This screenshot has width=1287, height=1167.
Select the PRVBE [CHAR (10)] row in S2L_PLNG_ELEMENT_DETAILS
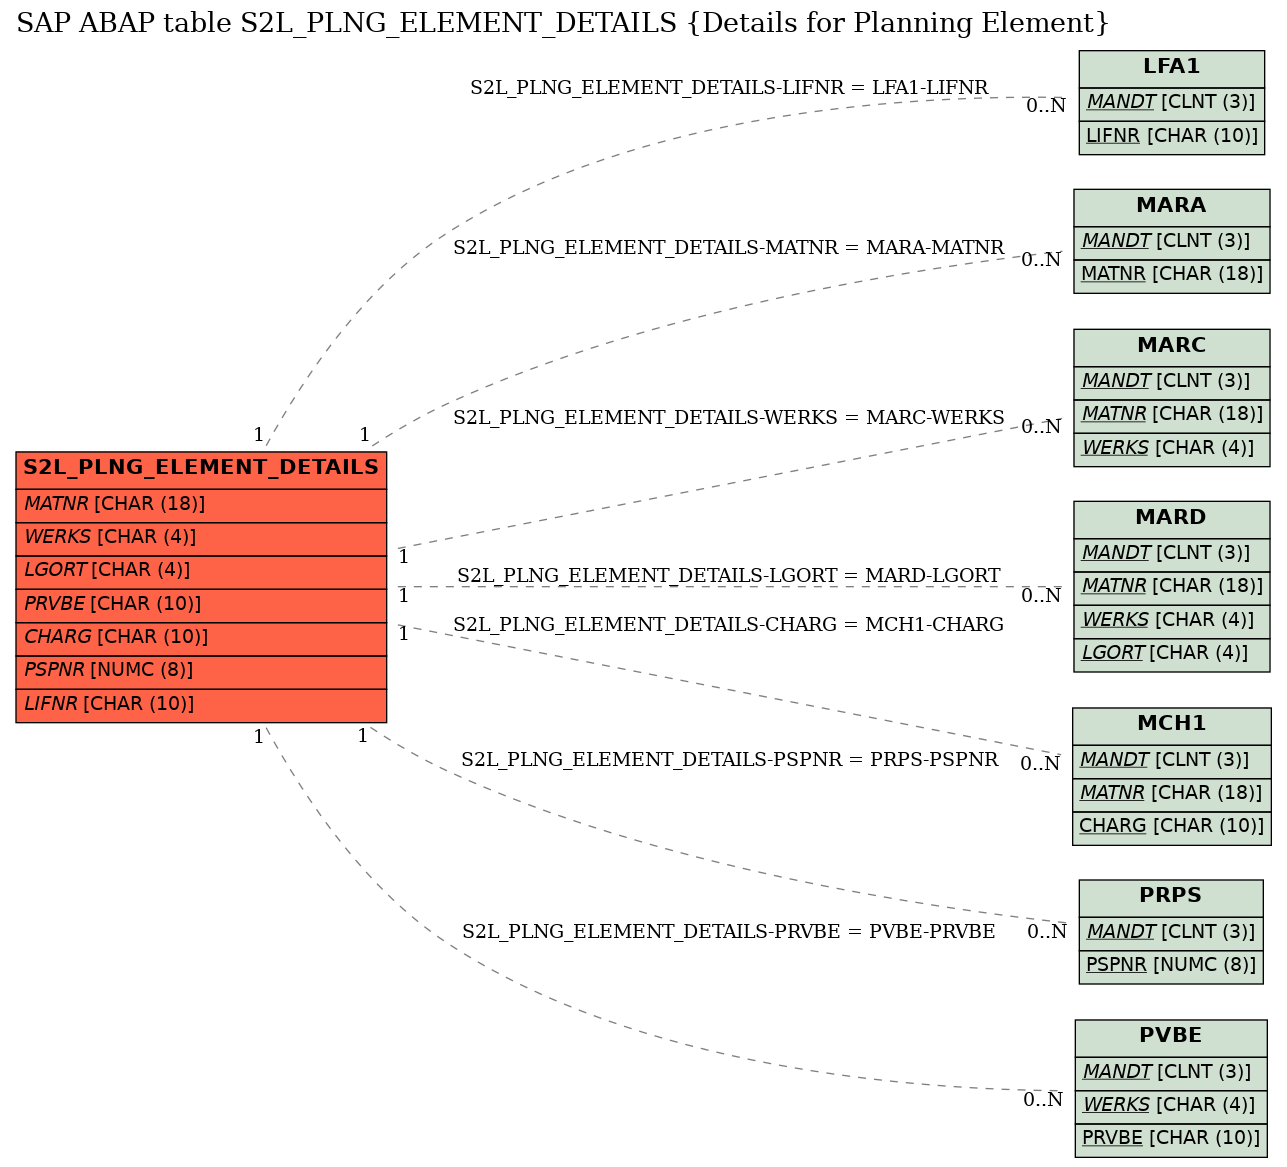[201, 604]
